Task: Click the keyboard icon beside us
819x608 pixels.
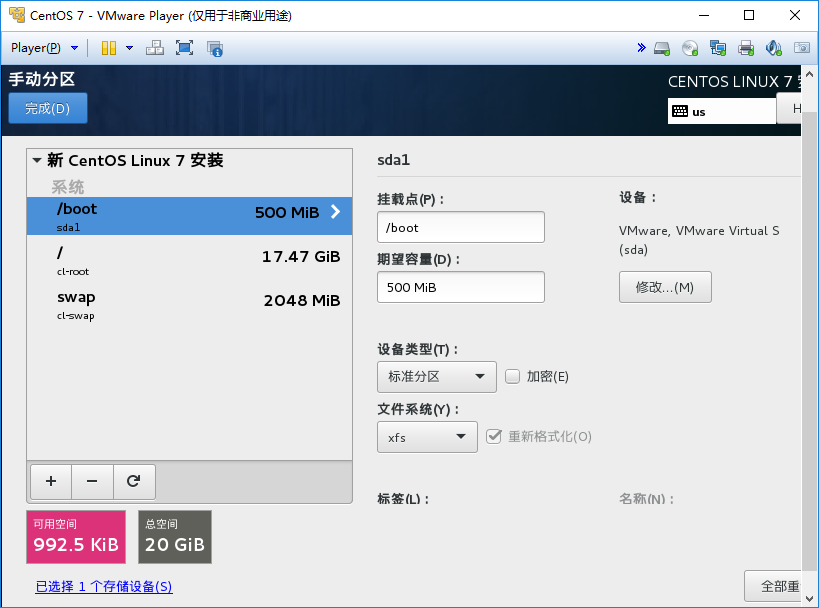Action: tap(680, 111)
